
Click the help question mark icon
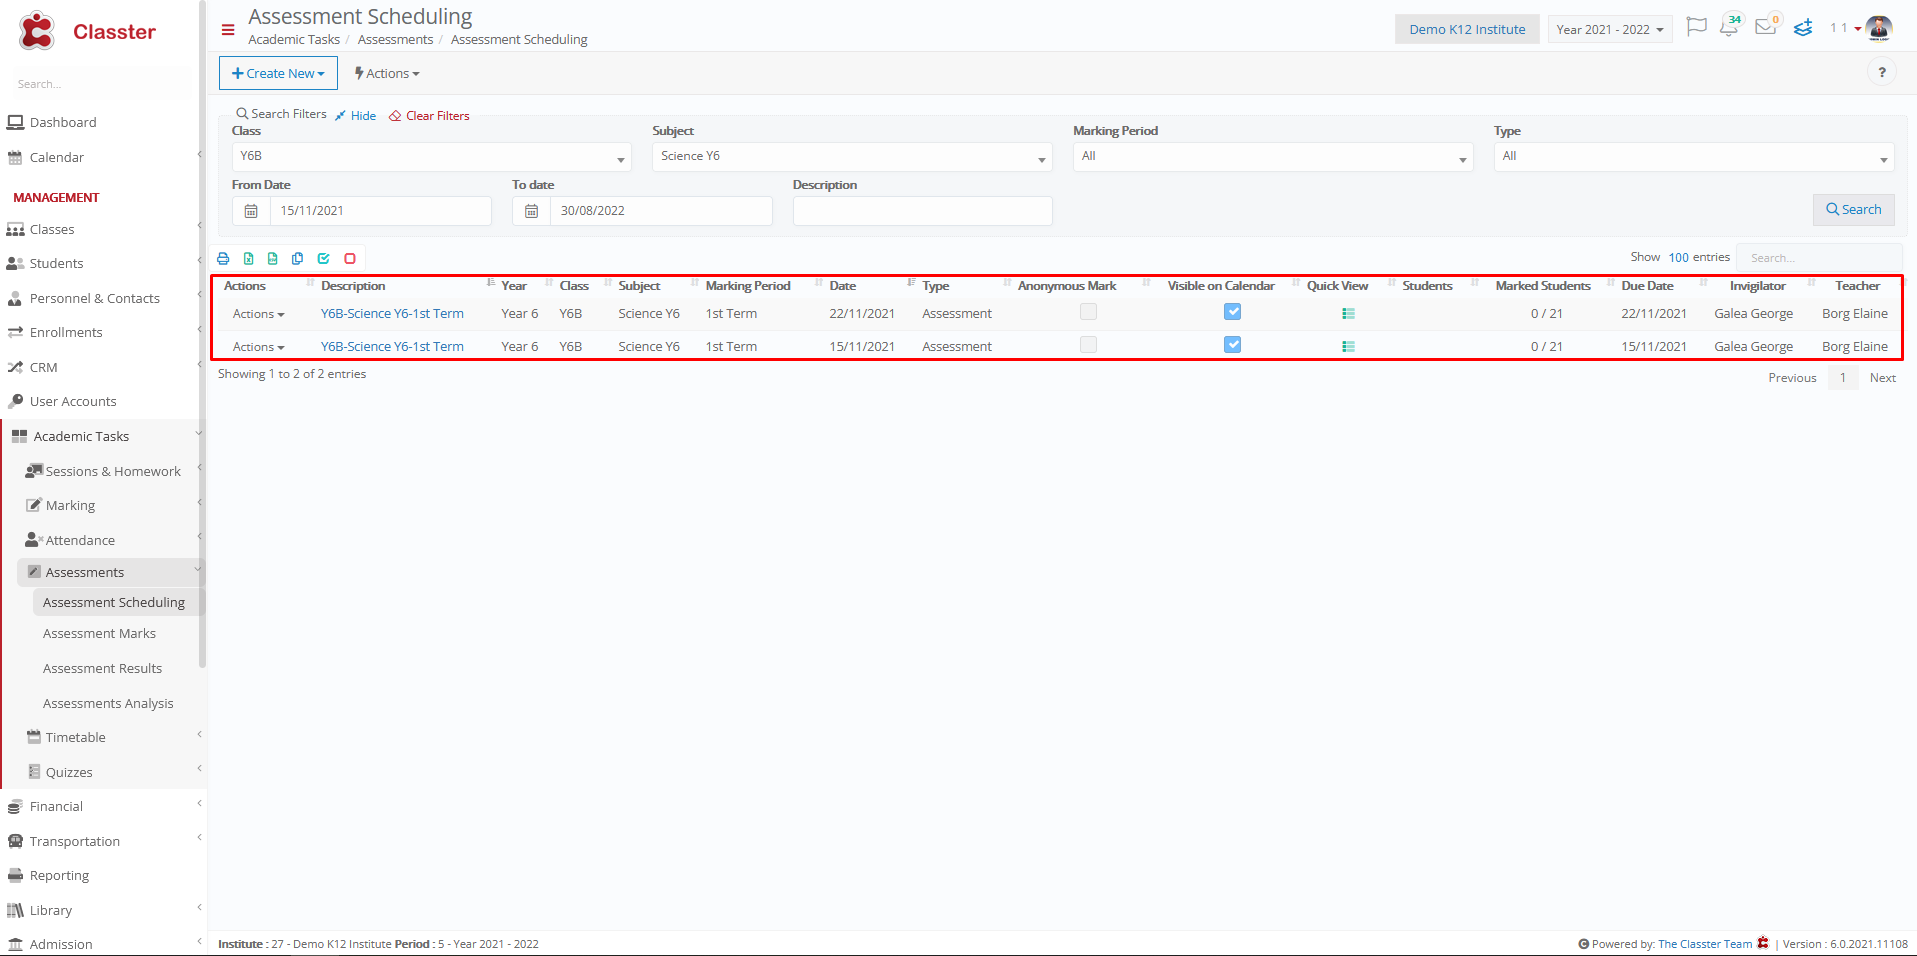[1882, 72]
